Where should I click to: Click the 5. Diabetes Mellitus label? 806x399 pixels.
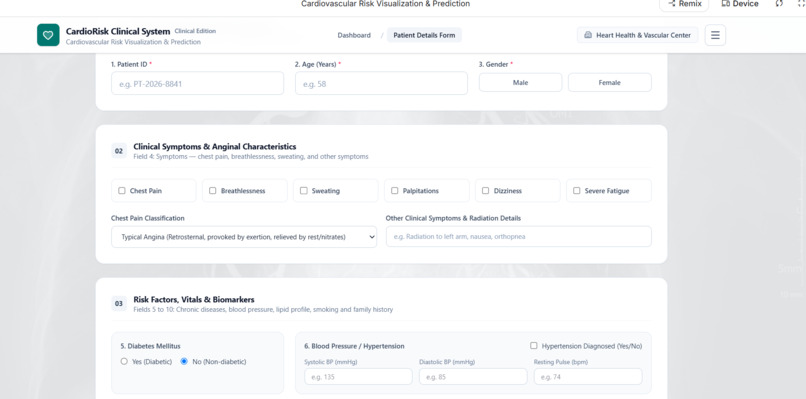coord(151,346)
